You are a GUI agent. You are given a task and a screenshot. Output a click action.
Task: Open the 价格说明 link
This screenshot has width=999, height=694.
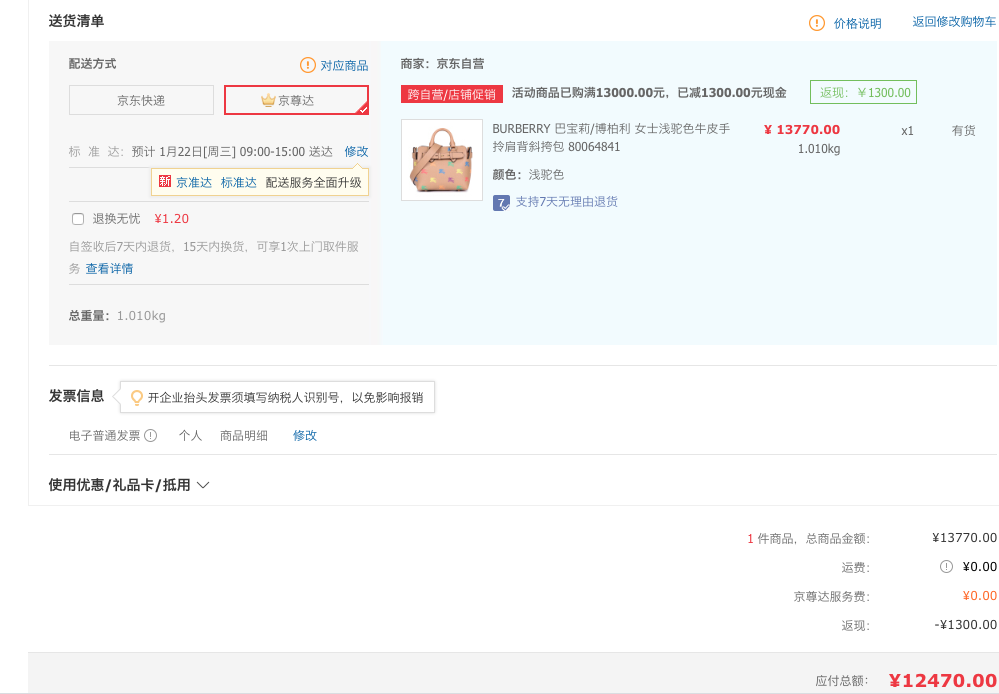(857, 24)
